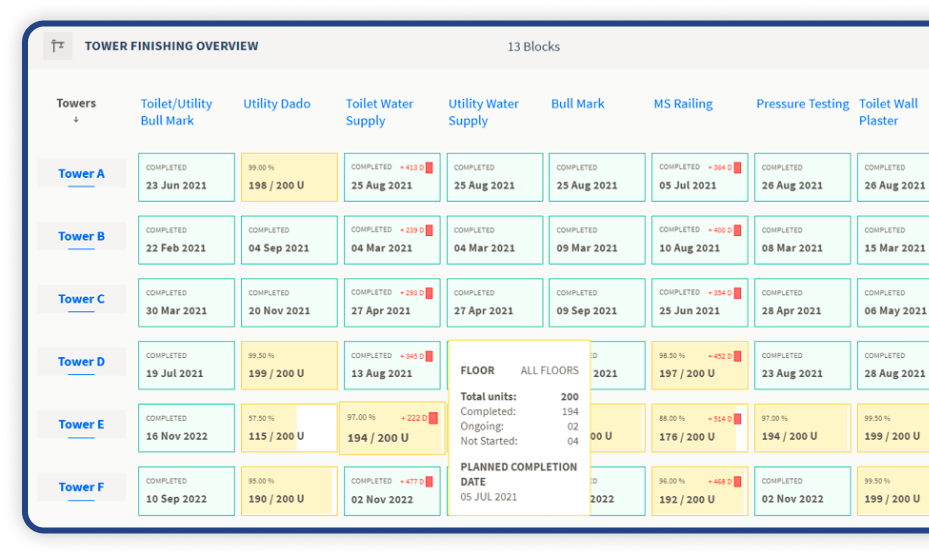Open Tower C details
Viewport: 929px width, 553px height.
click(x=81, y=299)
